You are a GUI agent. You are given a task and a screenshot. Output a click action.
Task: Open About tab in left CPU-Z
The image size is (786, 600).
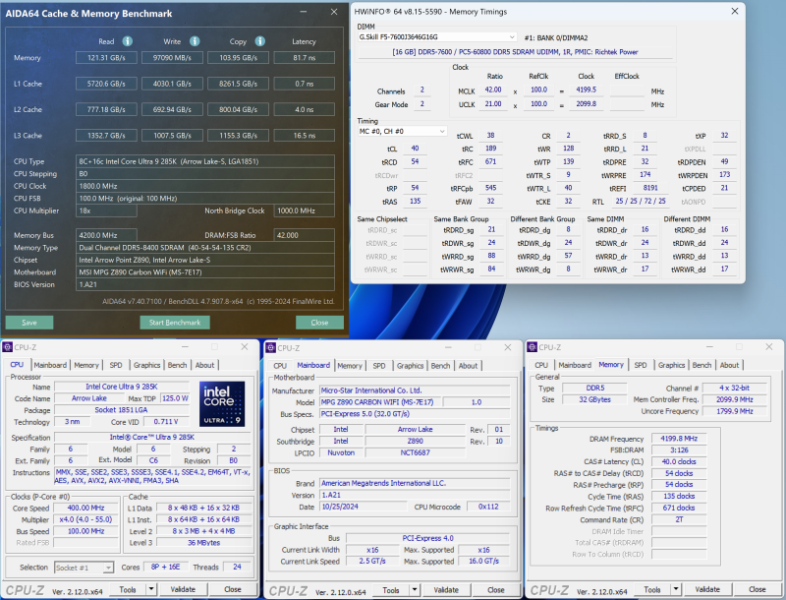click(x=205, y=365)
